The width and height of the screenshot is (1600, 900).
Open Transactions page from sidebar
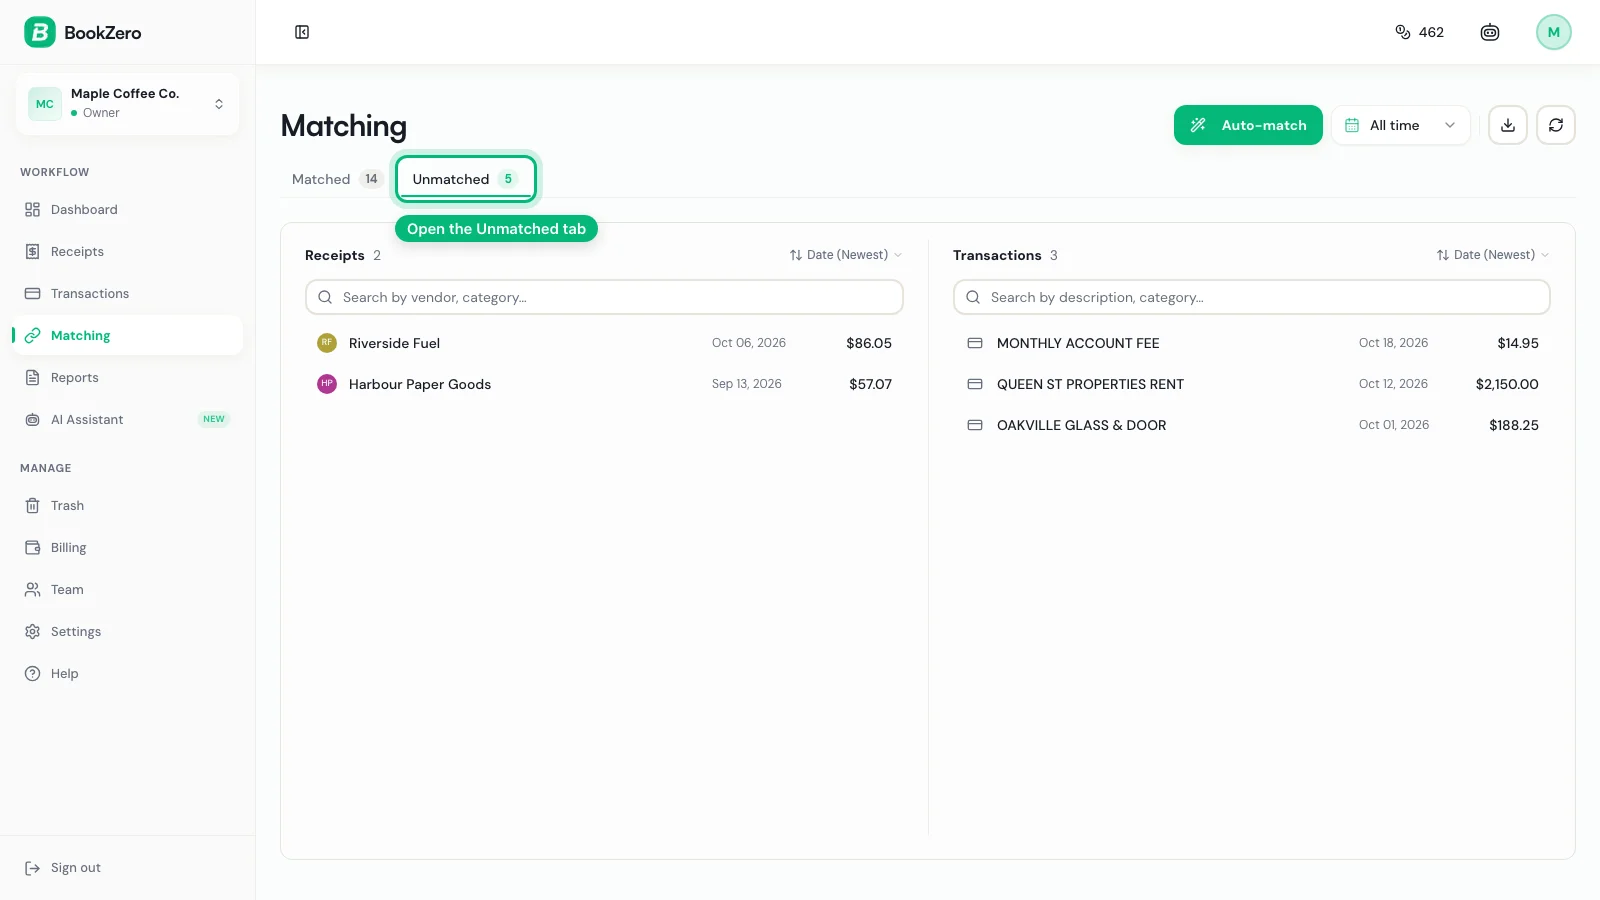tap(127, 293)
